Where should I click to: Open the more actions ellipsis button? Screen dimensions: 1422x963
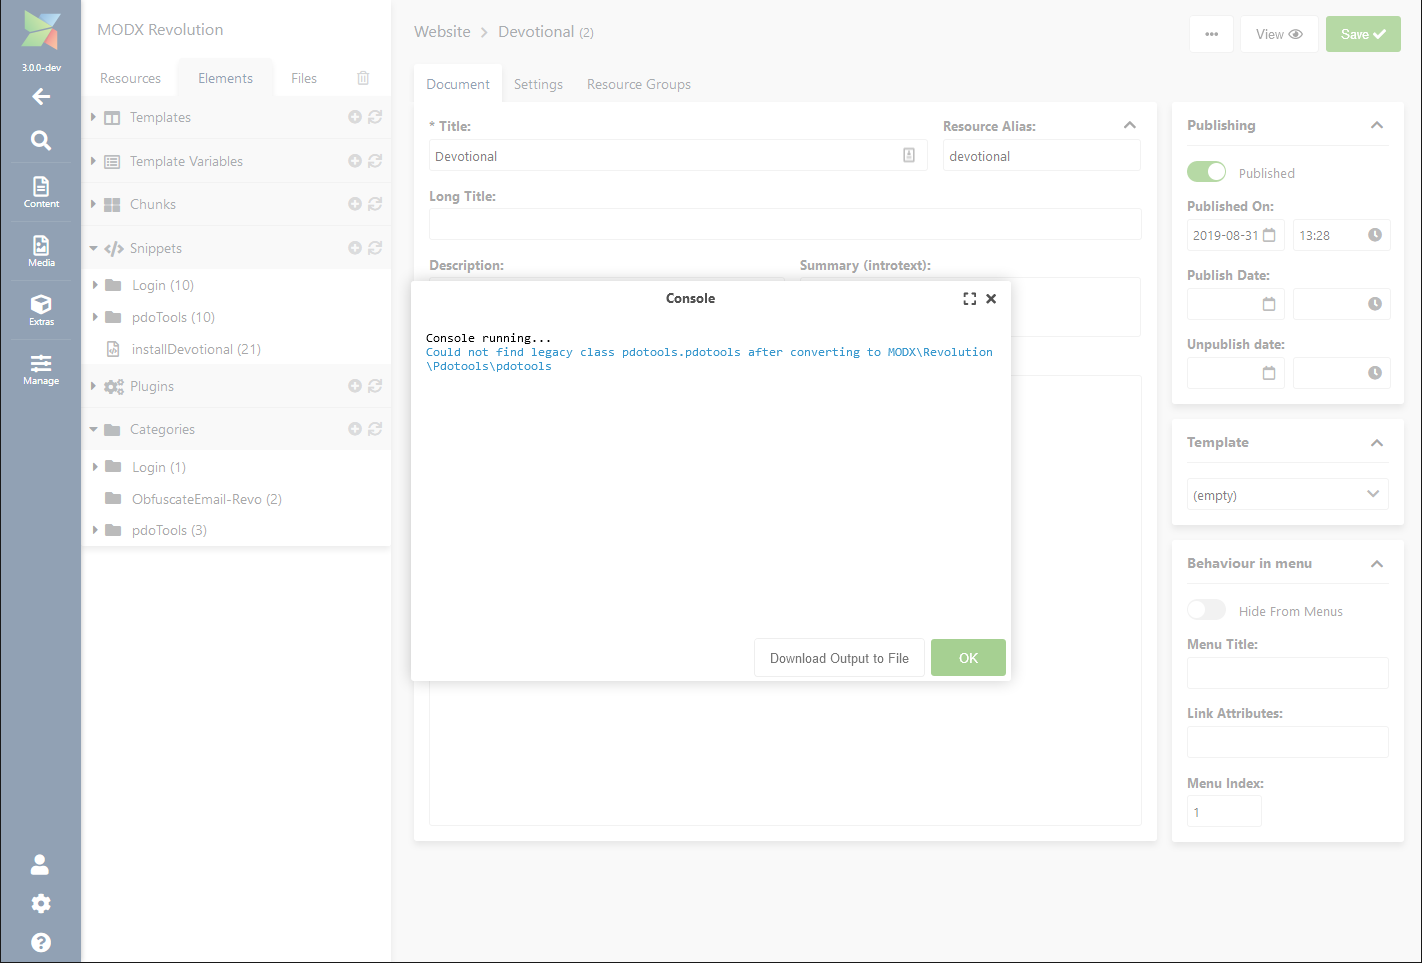click(1212, 34)
